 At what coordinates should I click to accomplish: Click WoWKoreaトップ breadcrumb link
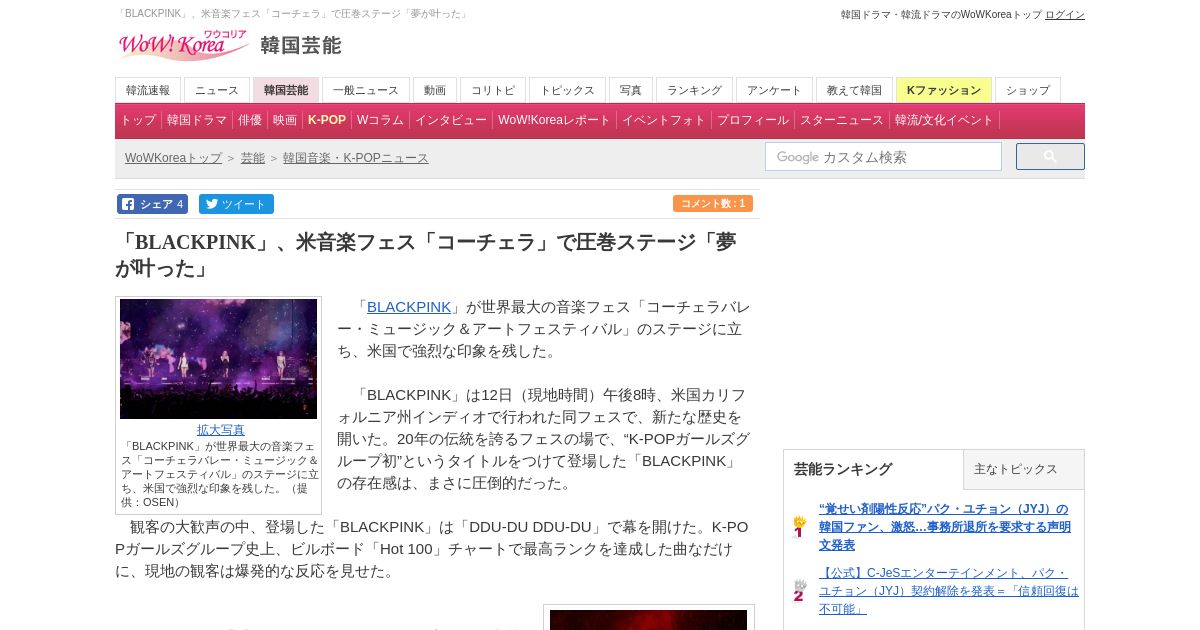click(173, 158)
